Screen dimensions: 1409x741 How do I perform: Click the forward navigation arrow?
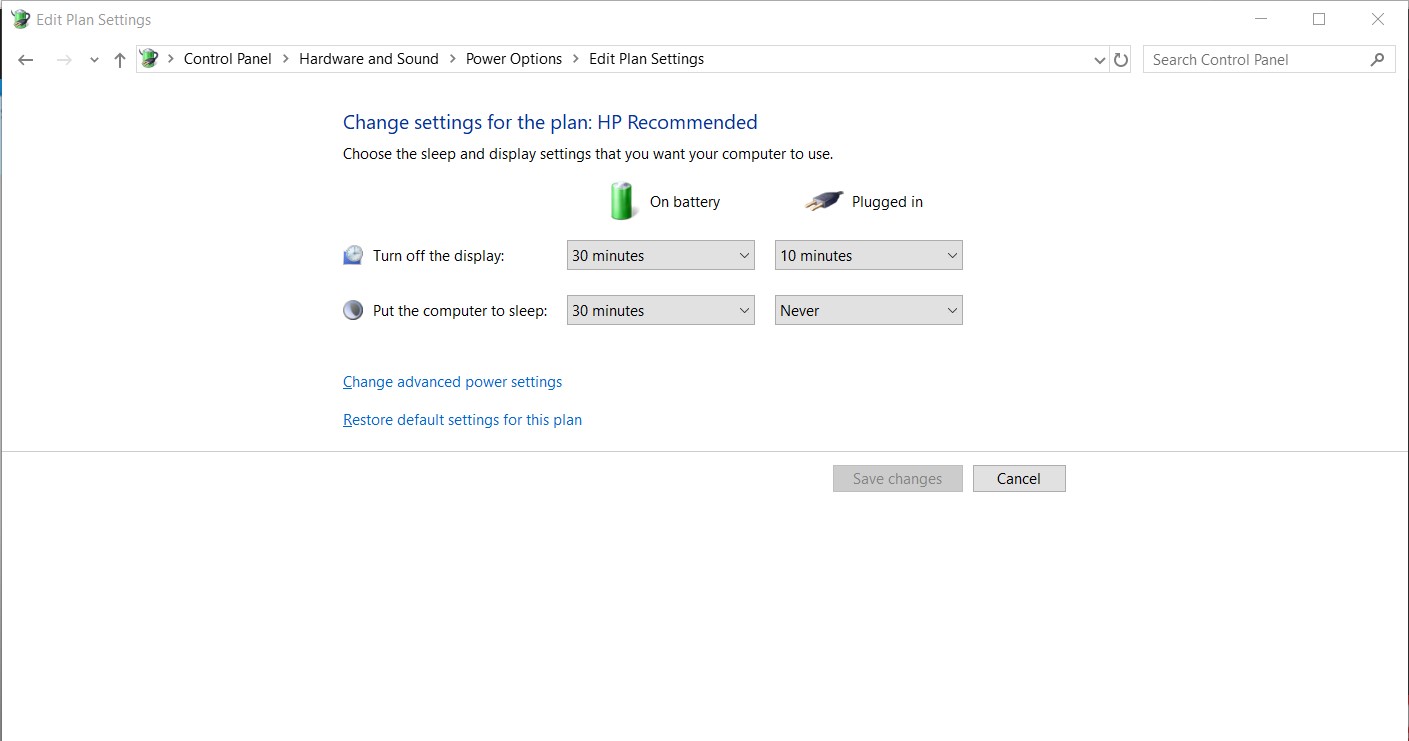coord(64,60)
